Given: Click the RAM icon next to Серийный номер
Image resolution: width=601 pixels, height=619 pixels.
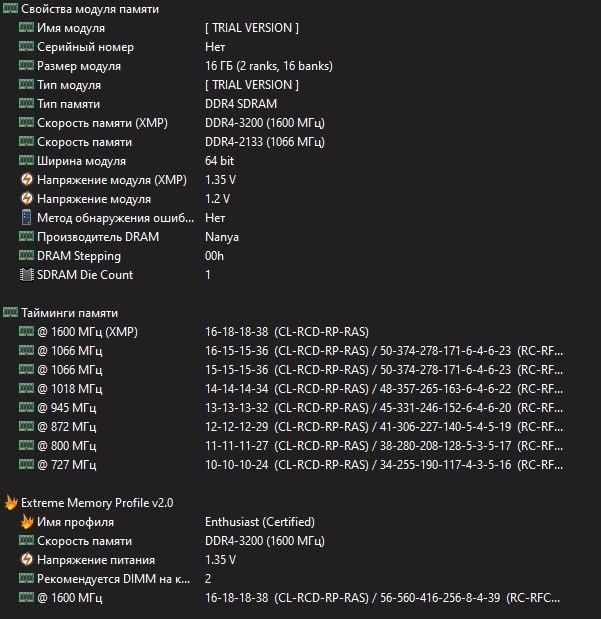Looking at the screenshot, I should 26,46.
